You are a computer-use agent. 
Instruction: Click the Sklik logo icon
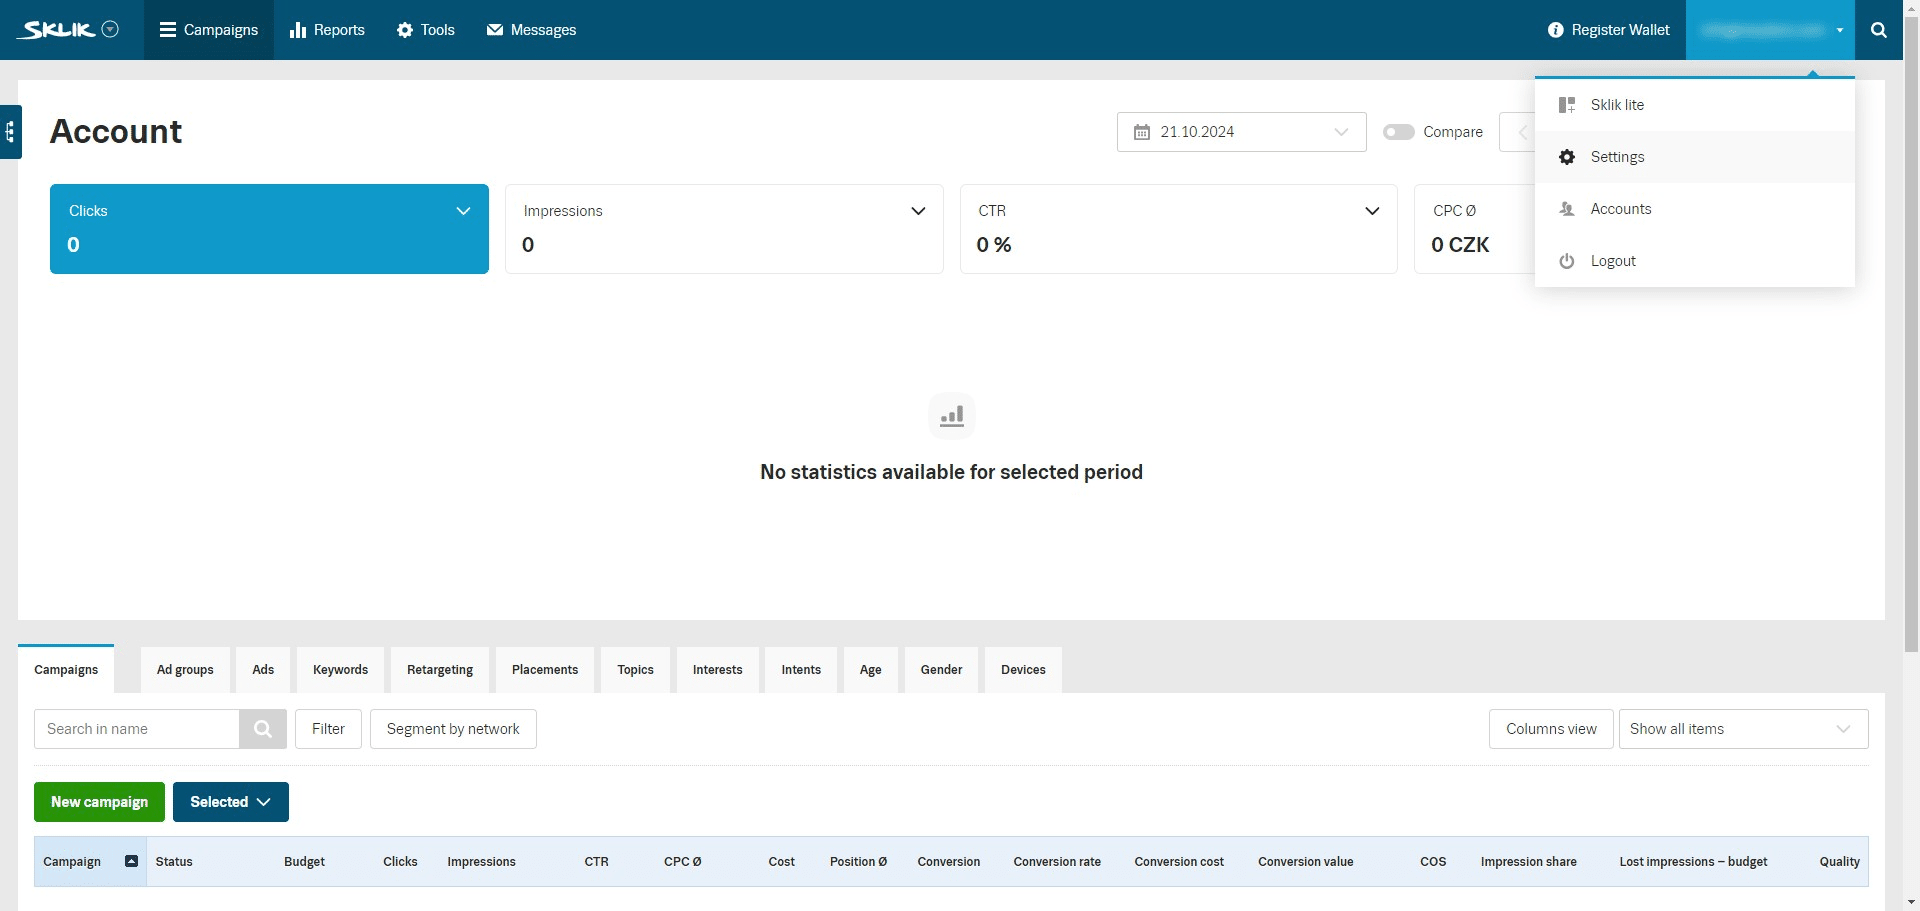(x=58, y=30)
